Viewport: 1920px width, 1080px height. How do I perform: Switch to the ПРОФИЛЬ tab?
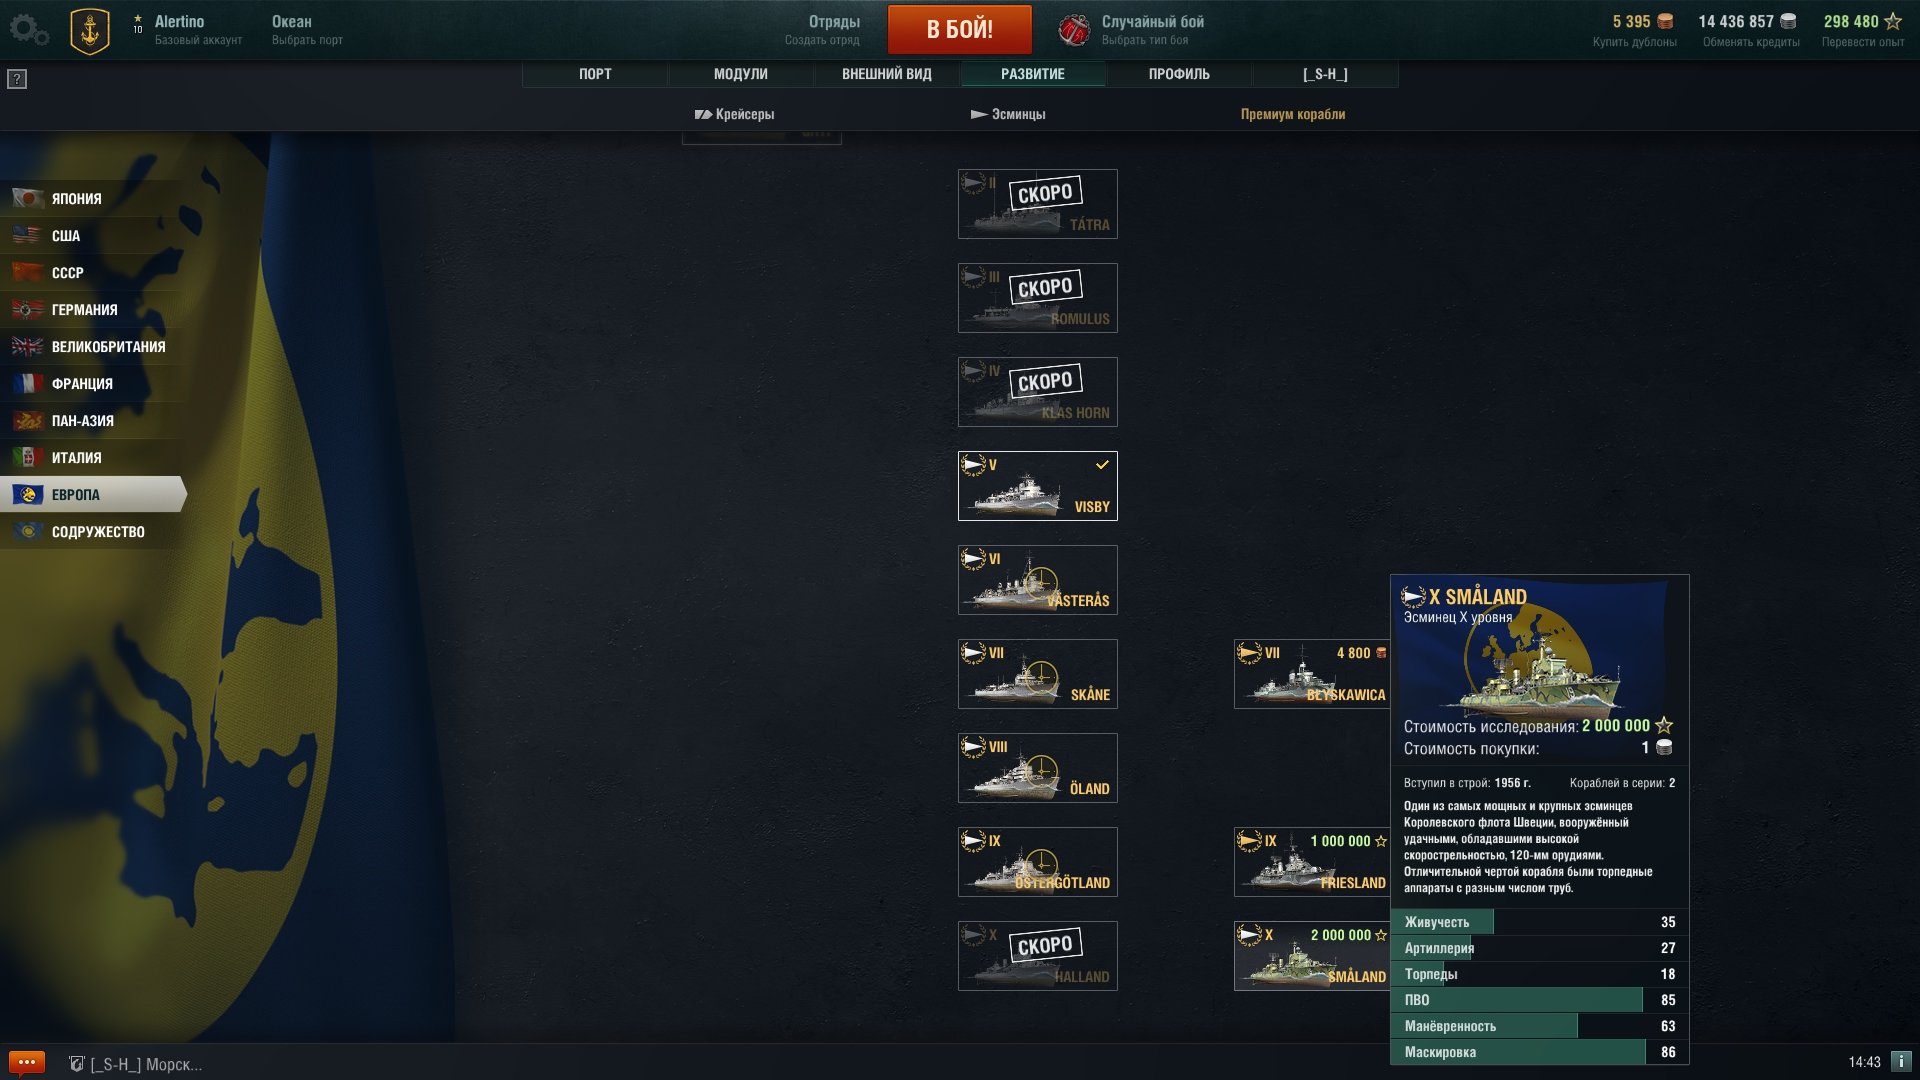pos(1179,74)
